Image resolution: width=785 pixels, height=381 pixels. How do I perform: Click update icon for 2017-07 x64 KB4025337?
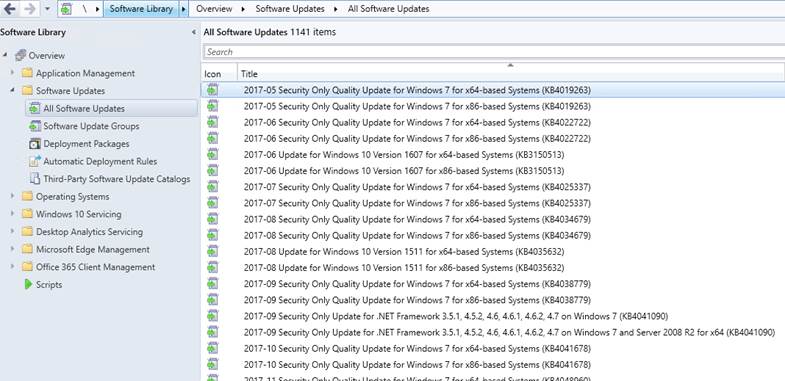[213, 186]
